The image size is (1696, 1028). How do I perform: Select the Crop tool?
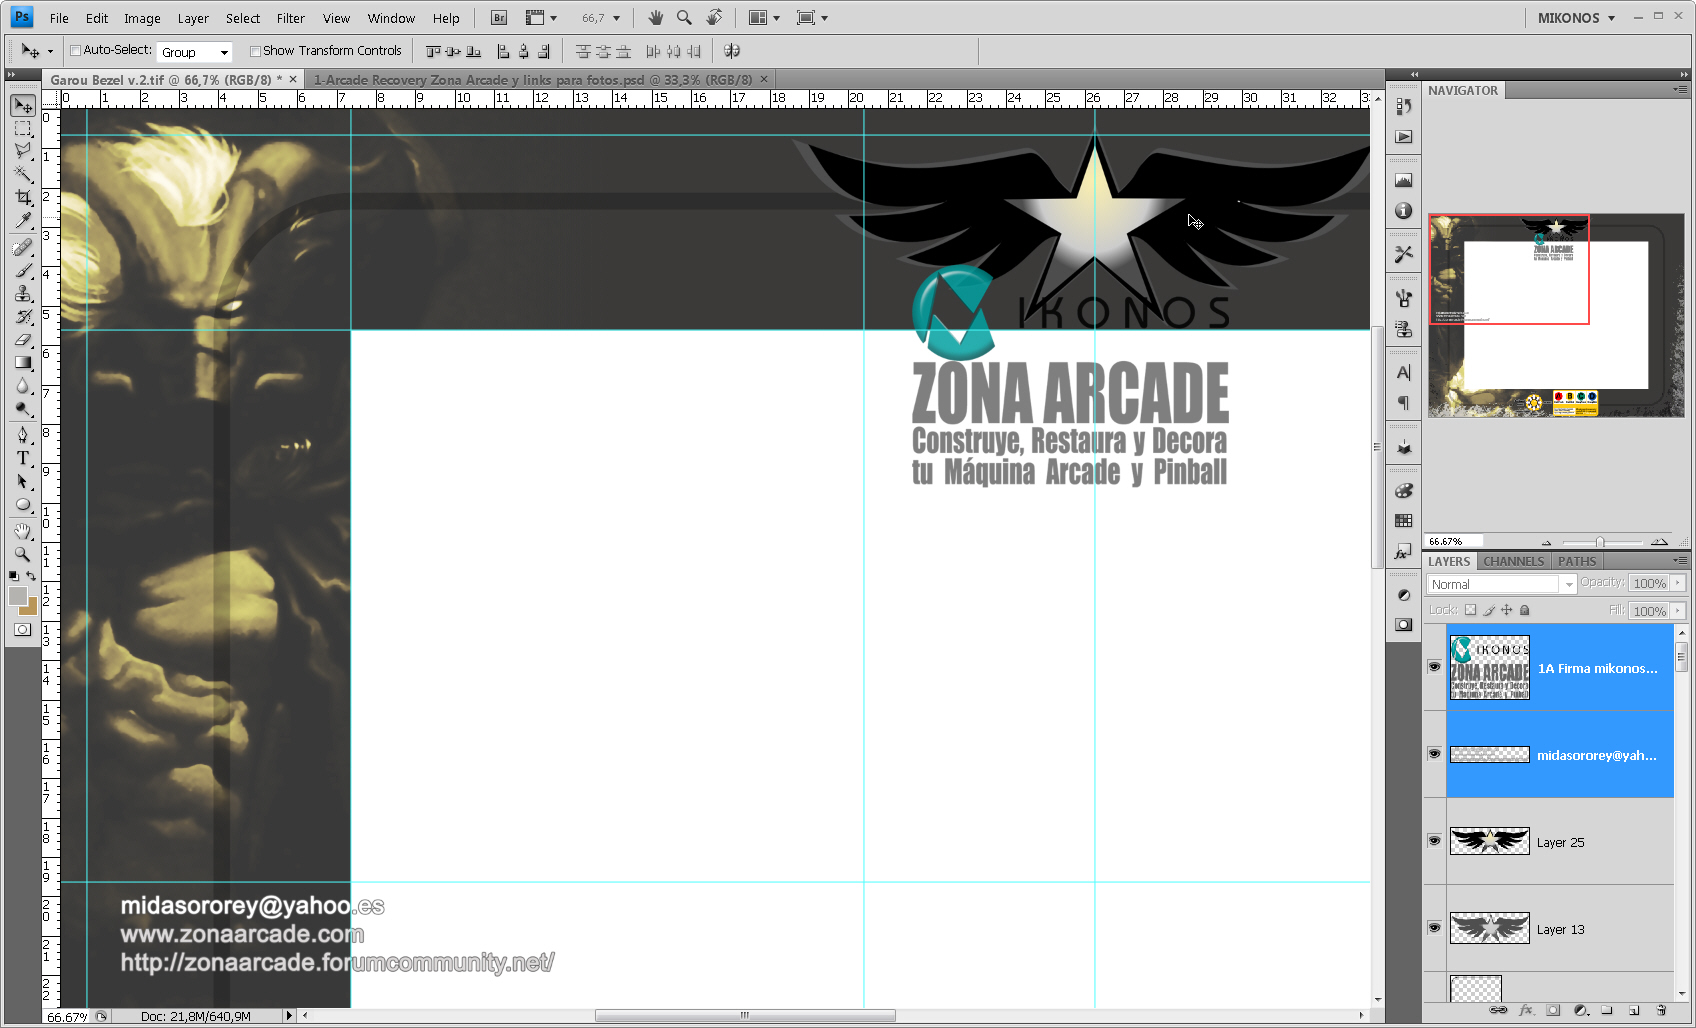[x=23, y=198]
